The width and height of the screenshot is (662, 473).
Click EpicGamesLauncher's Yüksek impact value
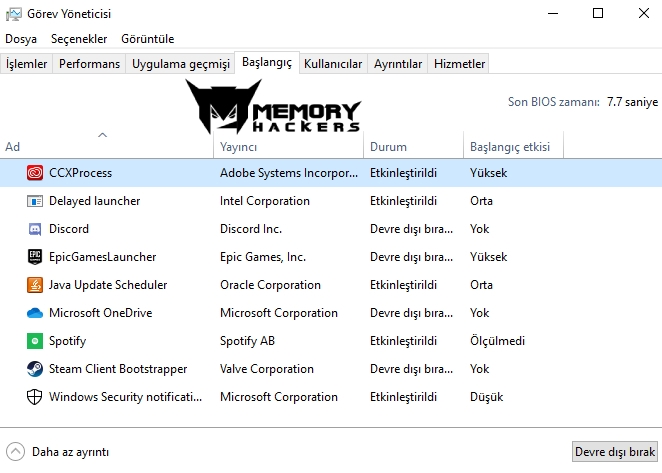pyautogui.click(x=488, y=257)
